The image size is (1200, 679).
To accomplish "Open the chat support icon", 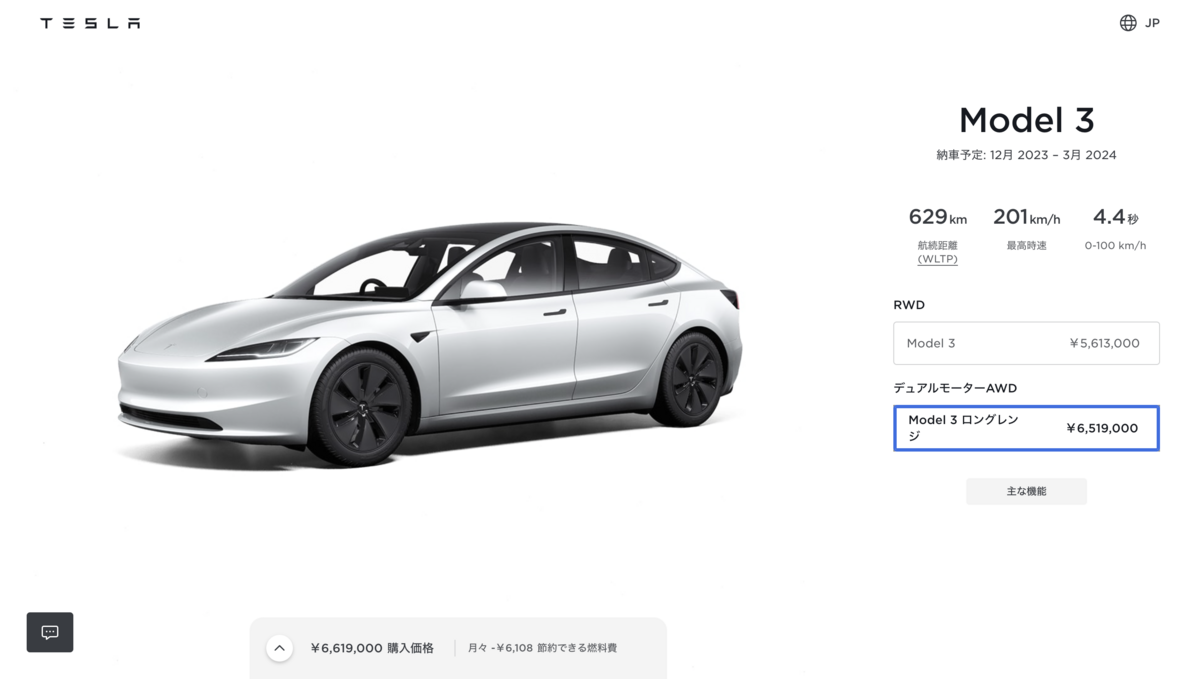I will click(x=50, y=632).
